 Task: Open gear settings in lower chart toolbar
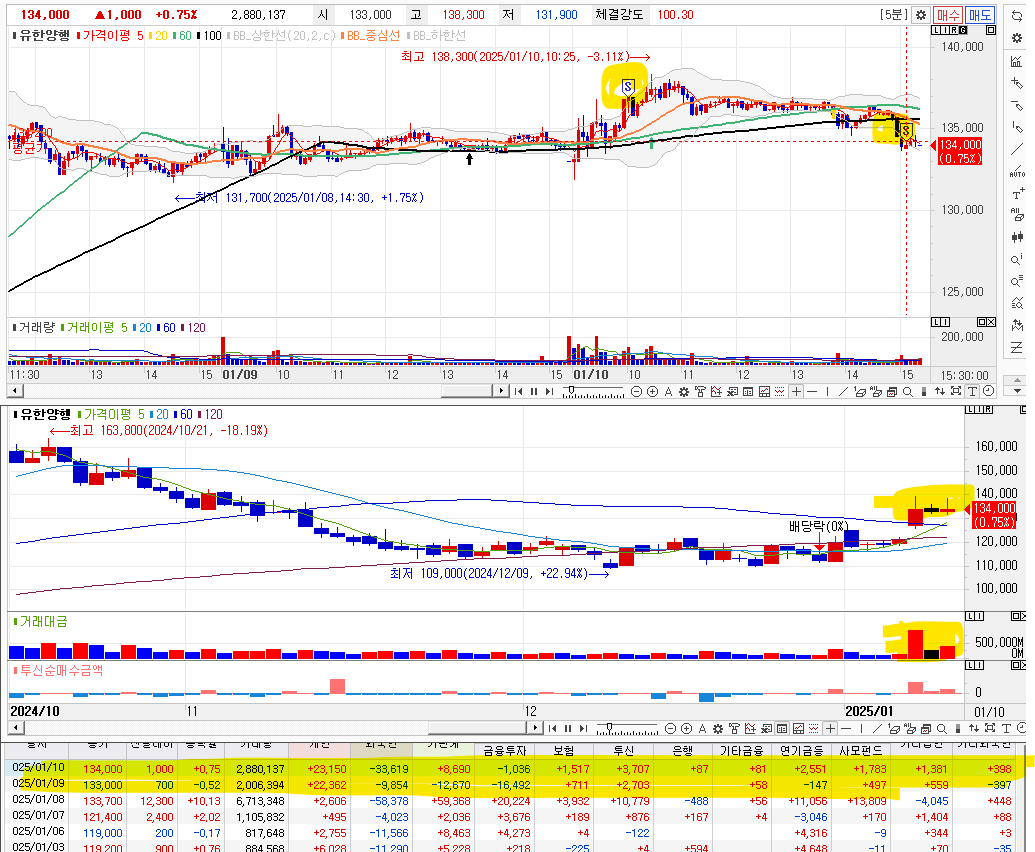click(718, 729)
